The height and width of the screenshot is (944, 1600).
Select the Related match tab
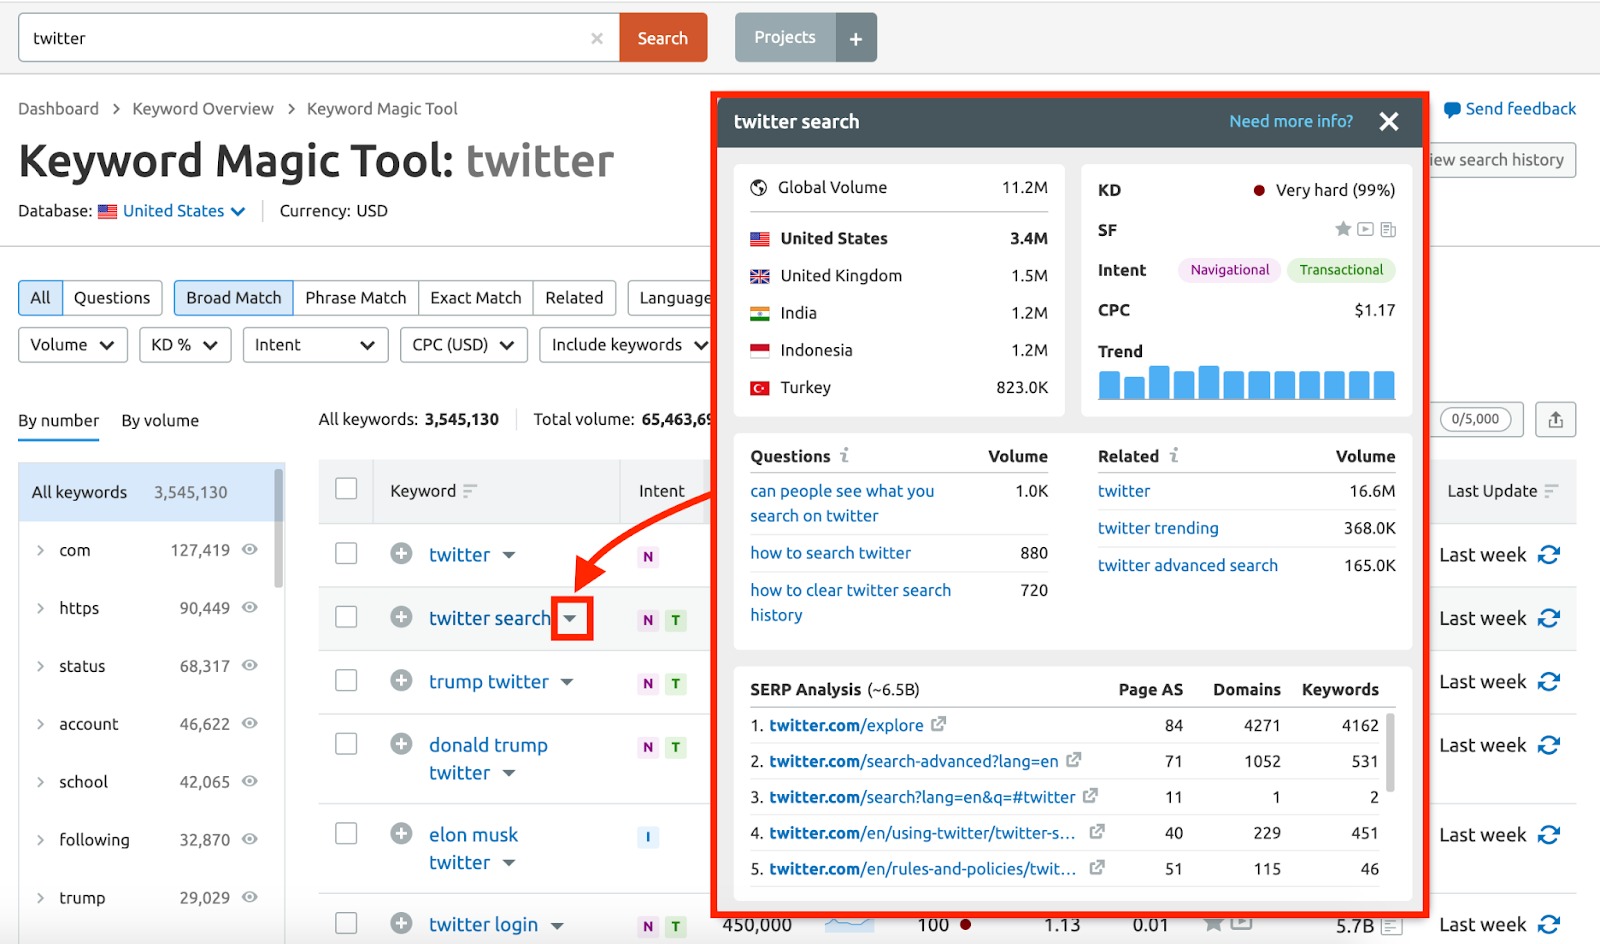tap(574, 298)
